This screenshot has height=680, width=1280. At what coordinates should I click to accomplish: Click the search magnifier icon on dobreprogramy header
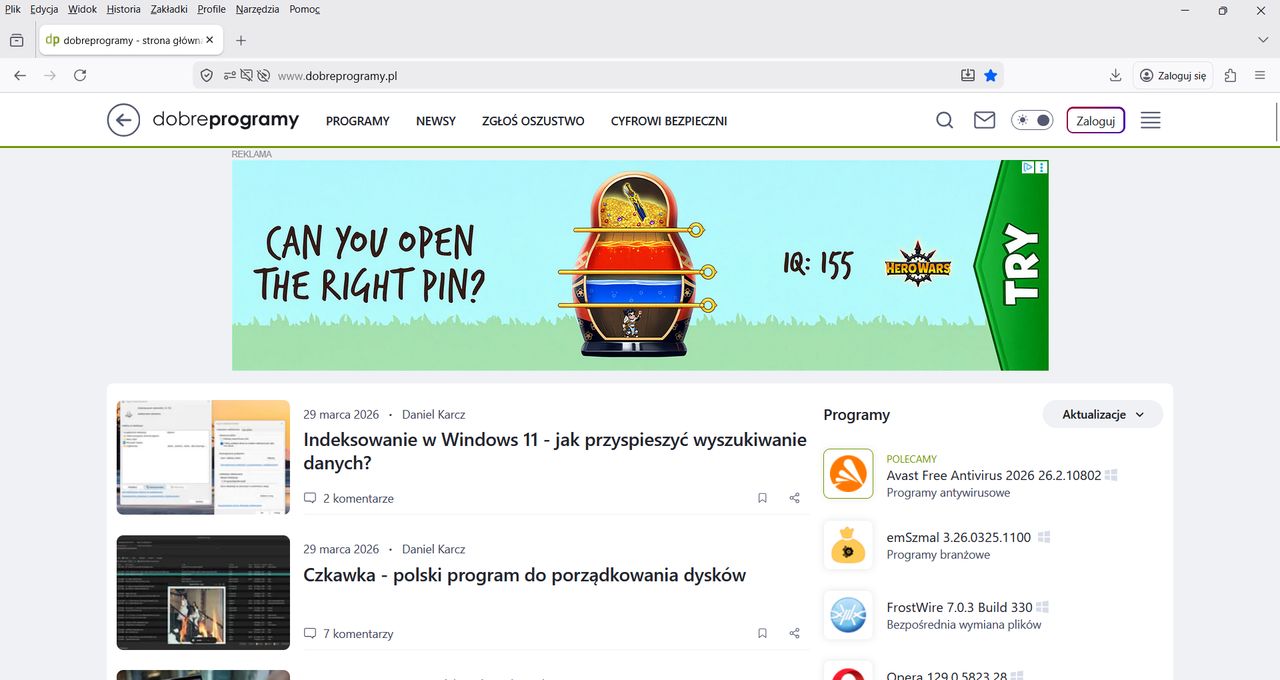coord(944,120)
